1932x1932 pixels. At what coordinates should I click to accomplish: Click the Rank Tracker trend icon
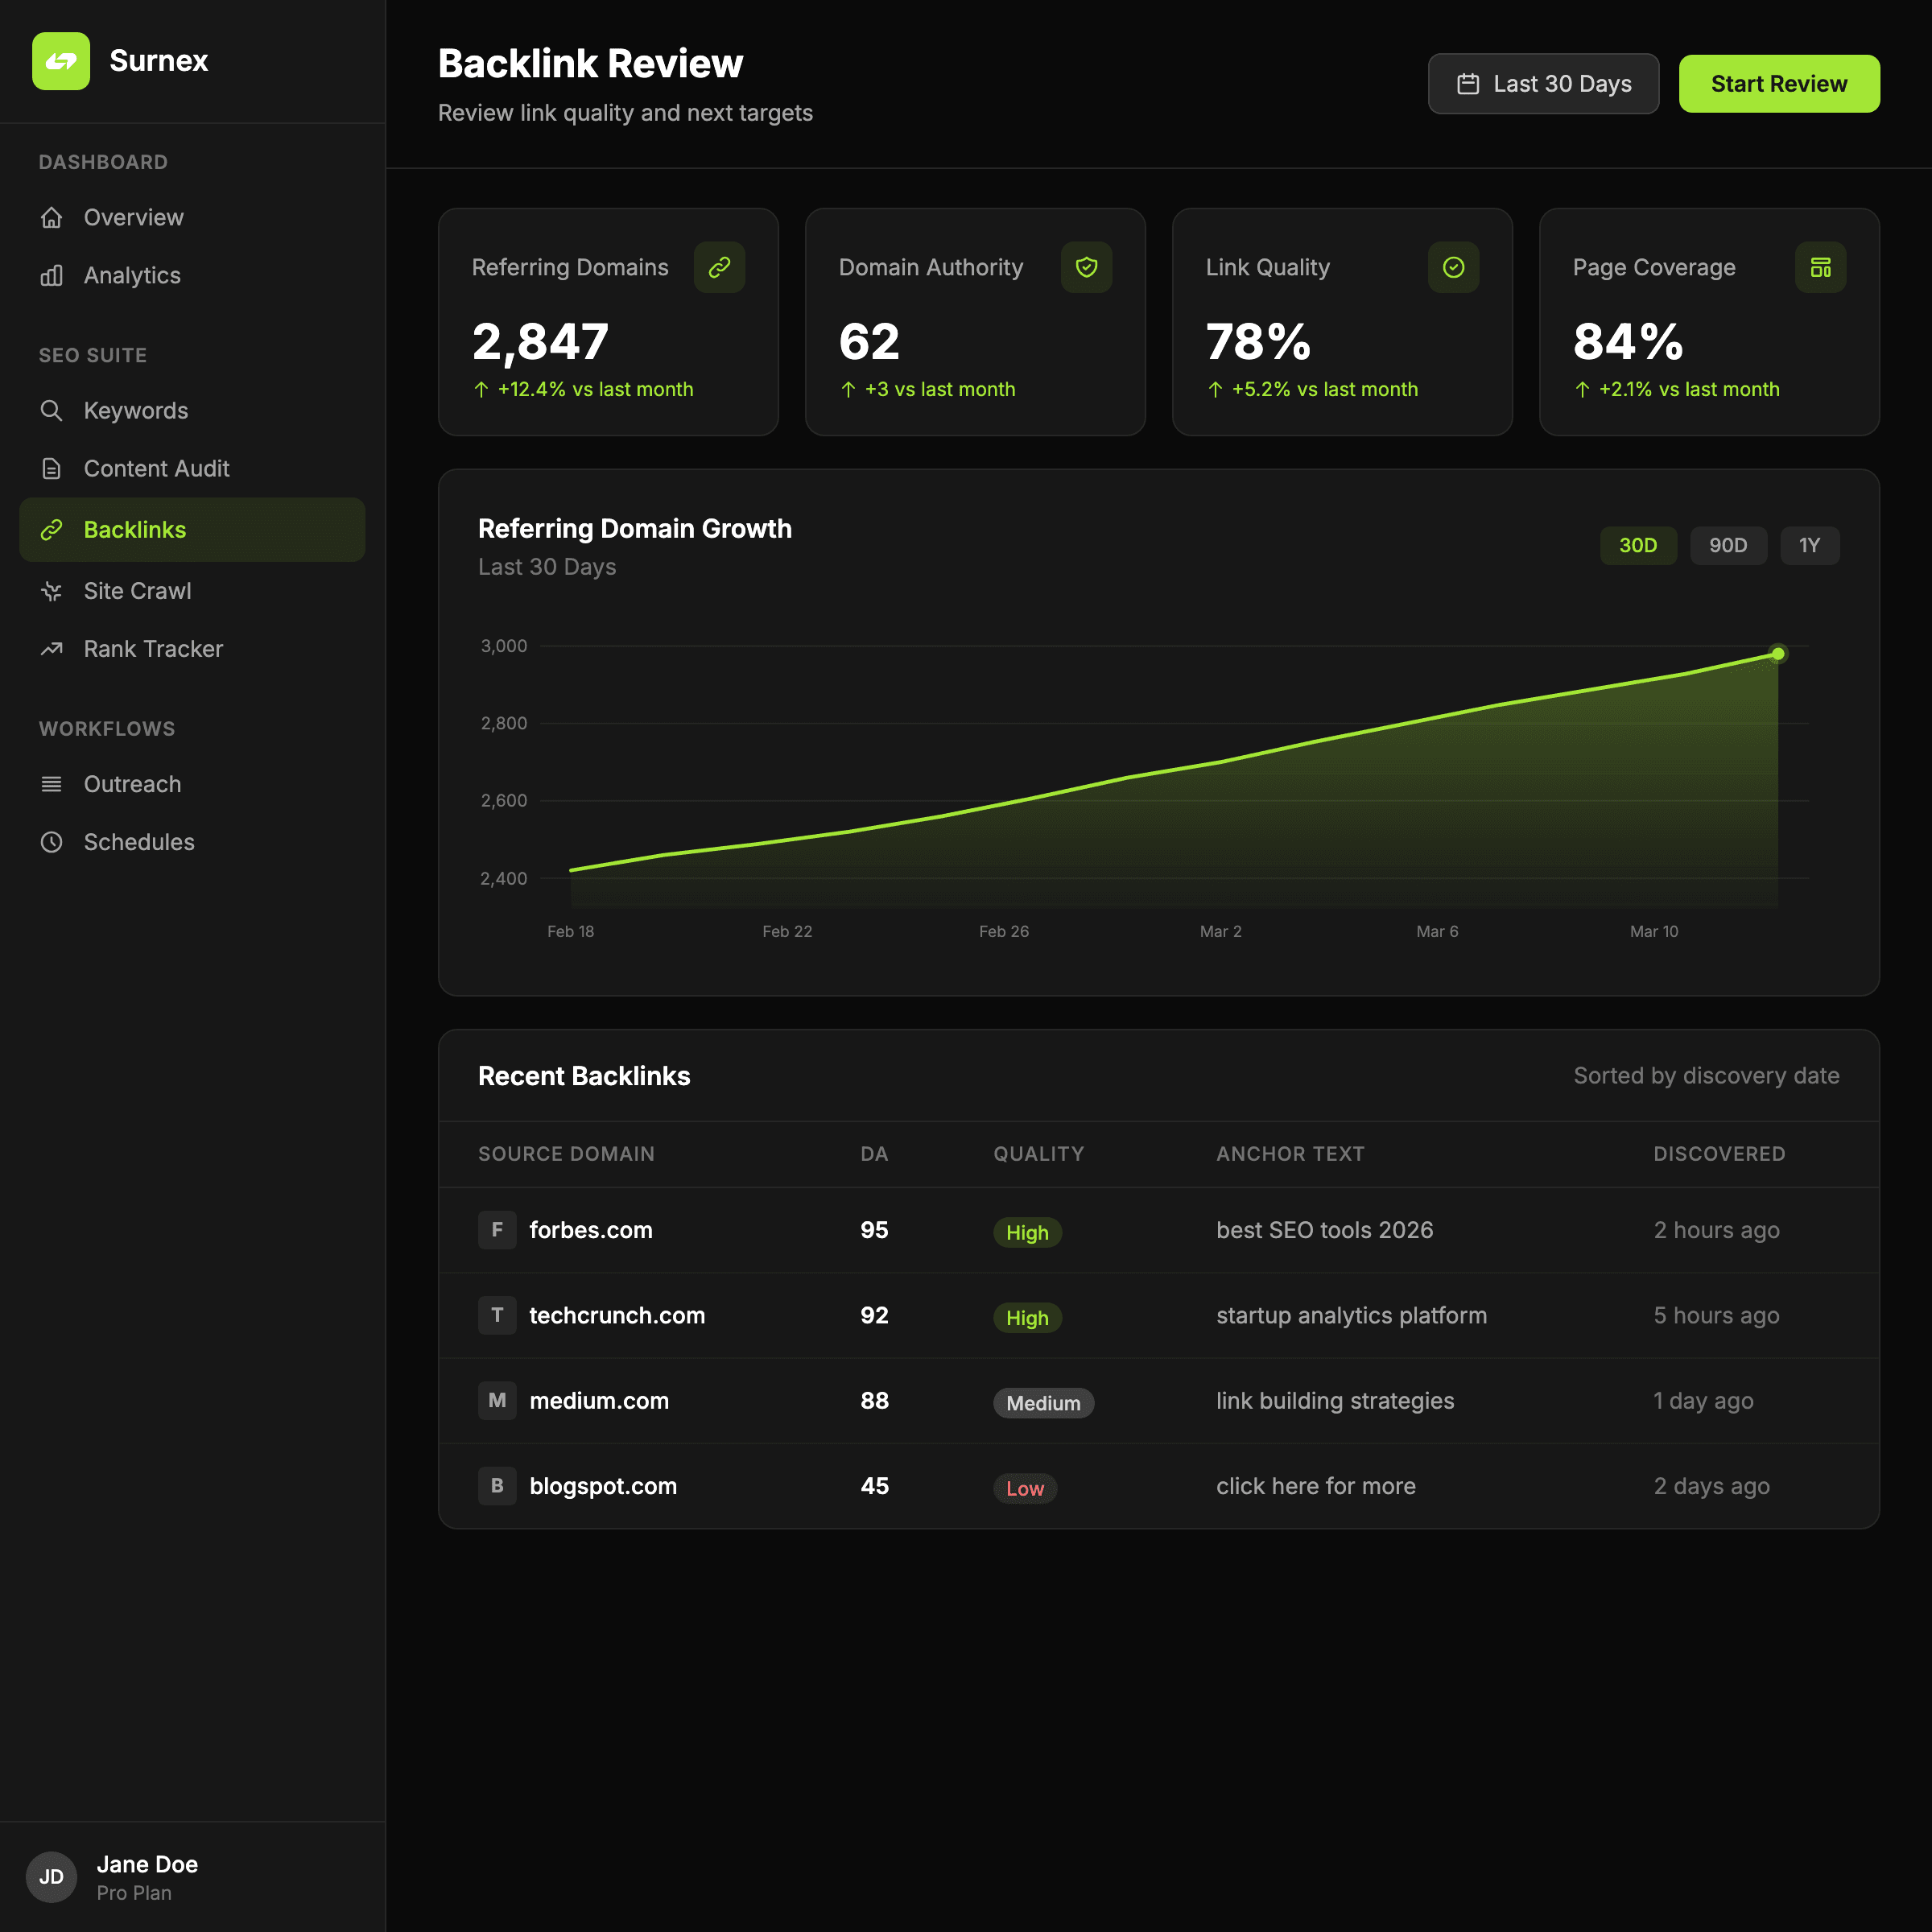[x=52, y=649]
